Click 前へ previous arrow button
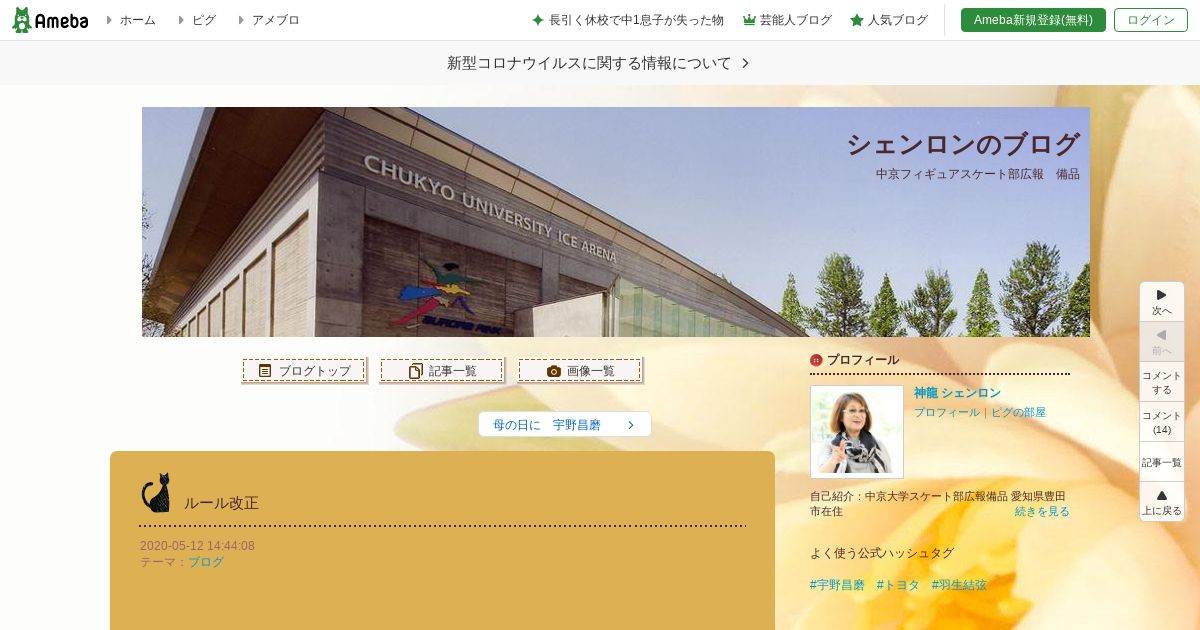 (x=1162, y=342)
